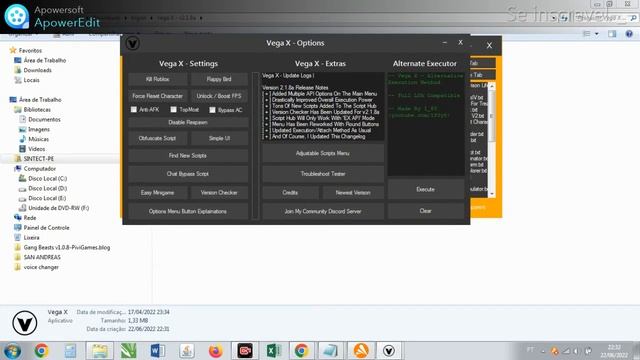Switch to Simple UI
The image size is (640, 360).
tap(219, 138)
